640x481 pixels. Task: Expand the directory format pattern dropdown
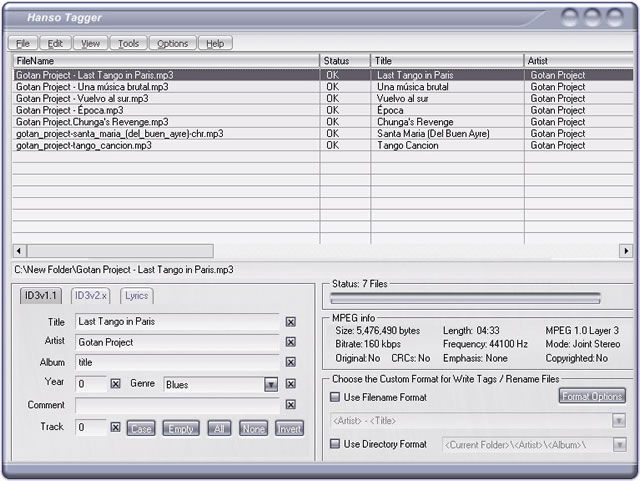[619, 444]
